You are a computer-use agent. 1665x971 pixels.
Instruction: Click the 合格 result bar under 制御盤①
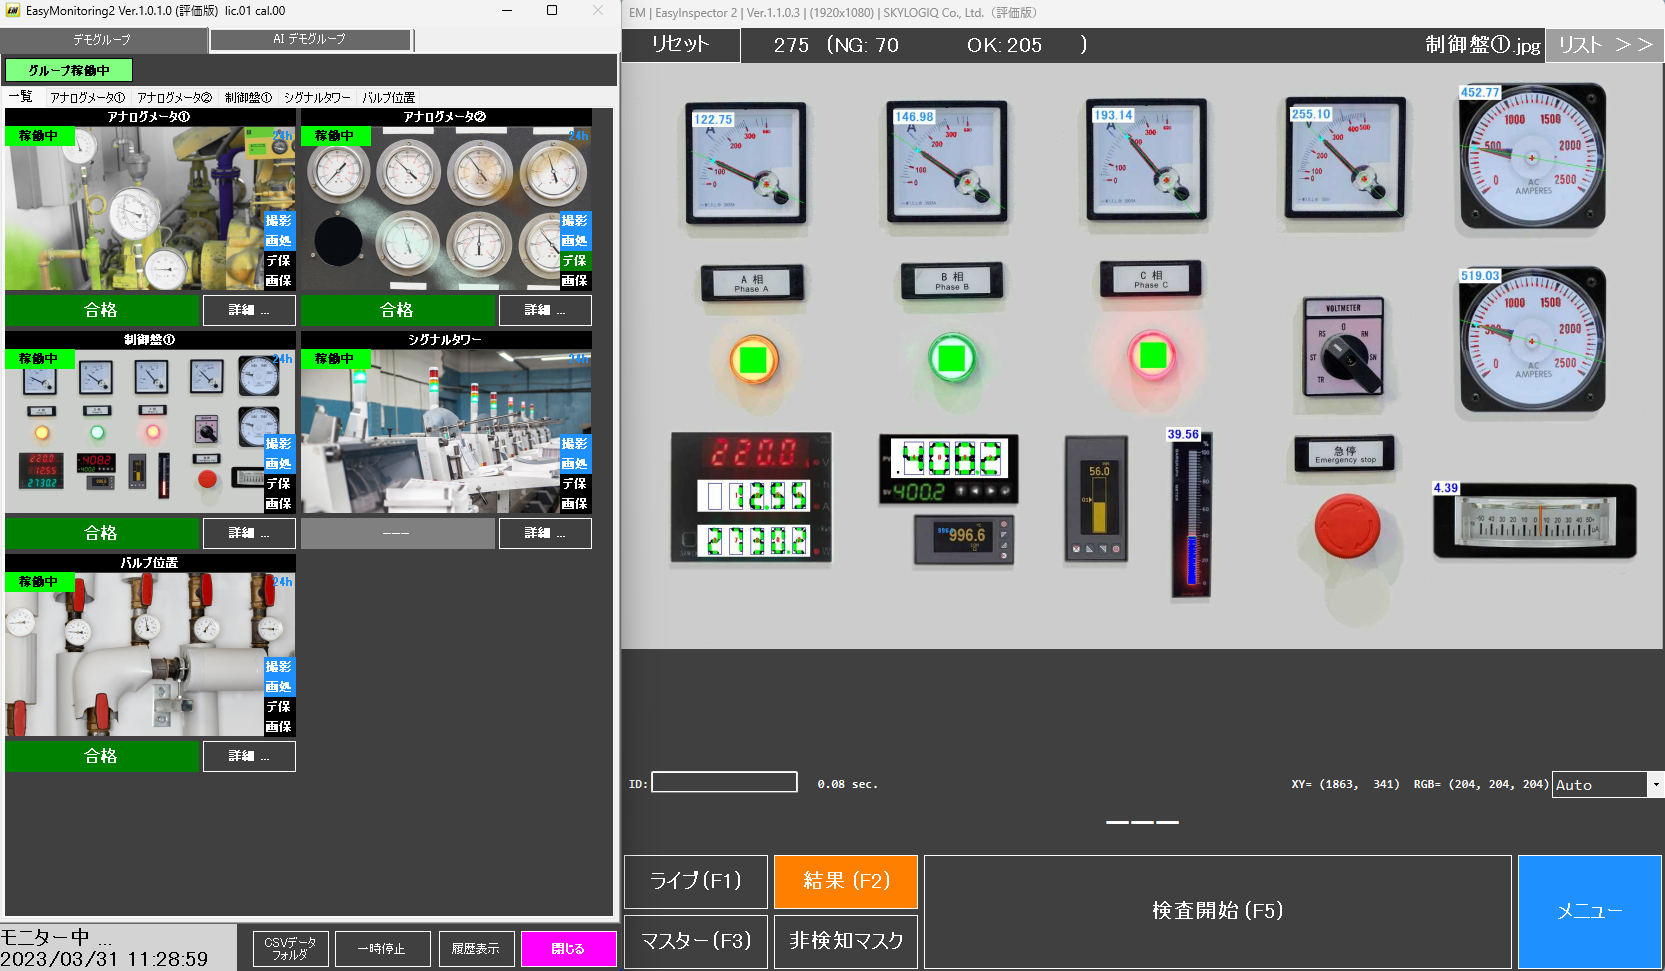[x=102, y=533]
